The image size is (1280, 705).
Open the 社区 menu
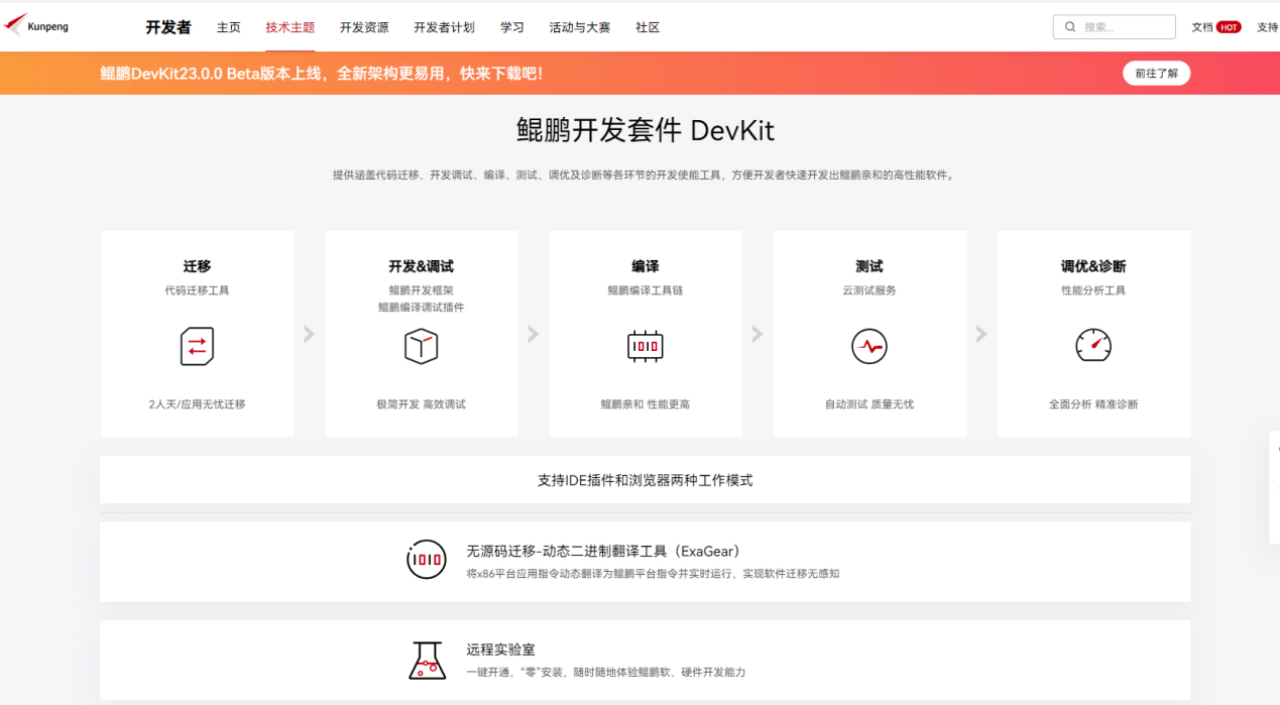(648, 27)
